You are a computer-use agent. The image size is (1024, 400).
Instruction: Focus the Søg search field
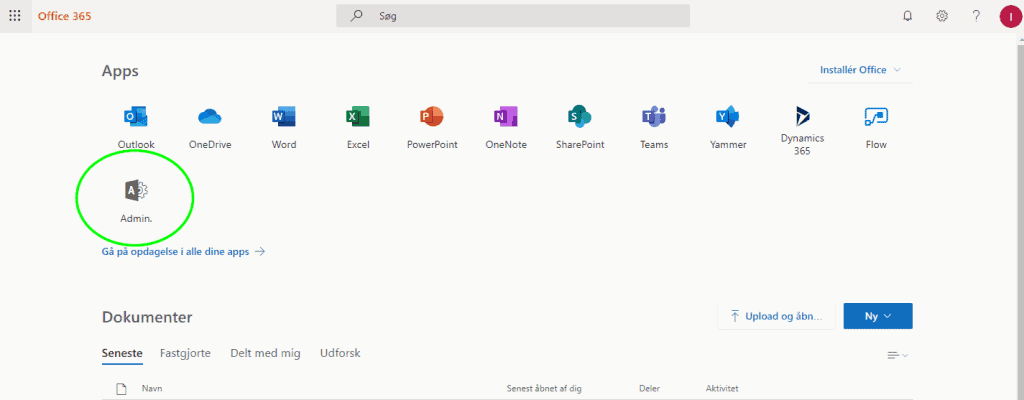[513, 16]
